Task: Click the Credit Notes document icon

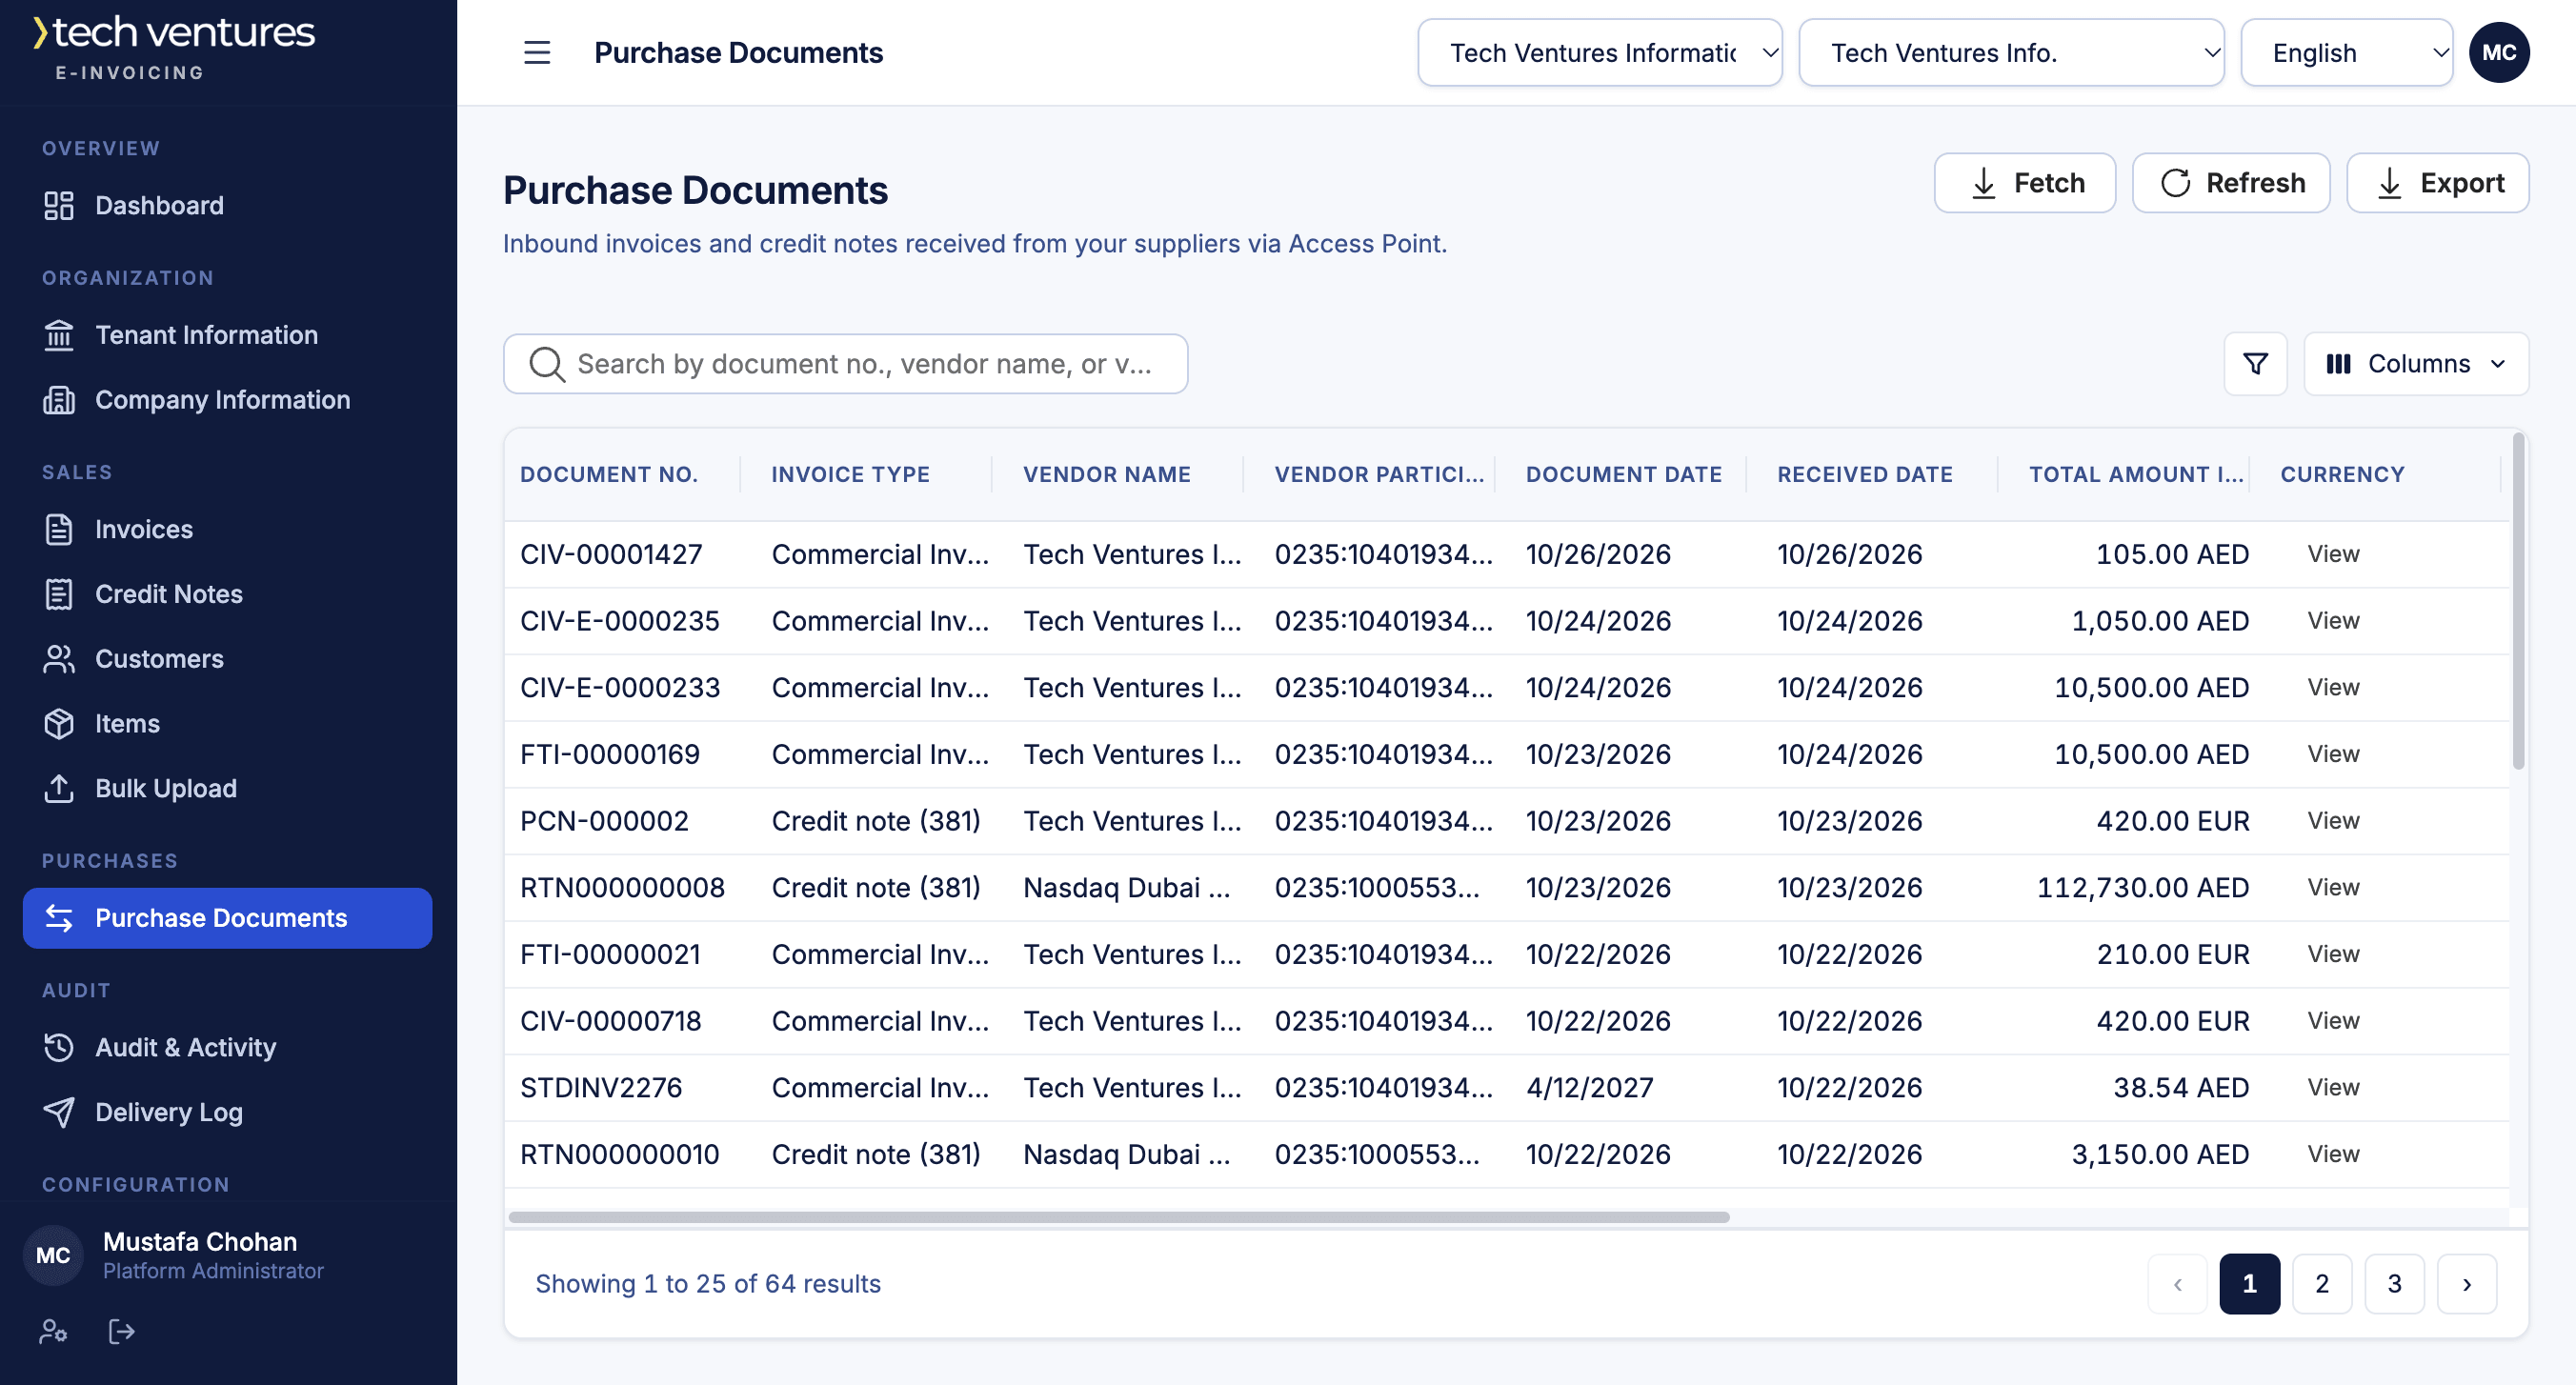Action: [x=59, y=594]
